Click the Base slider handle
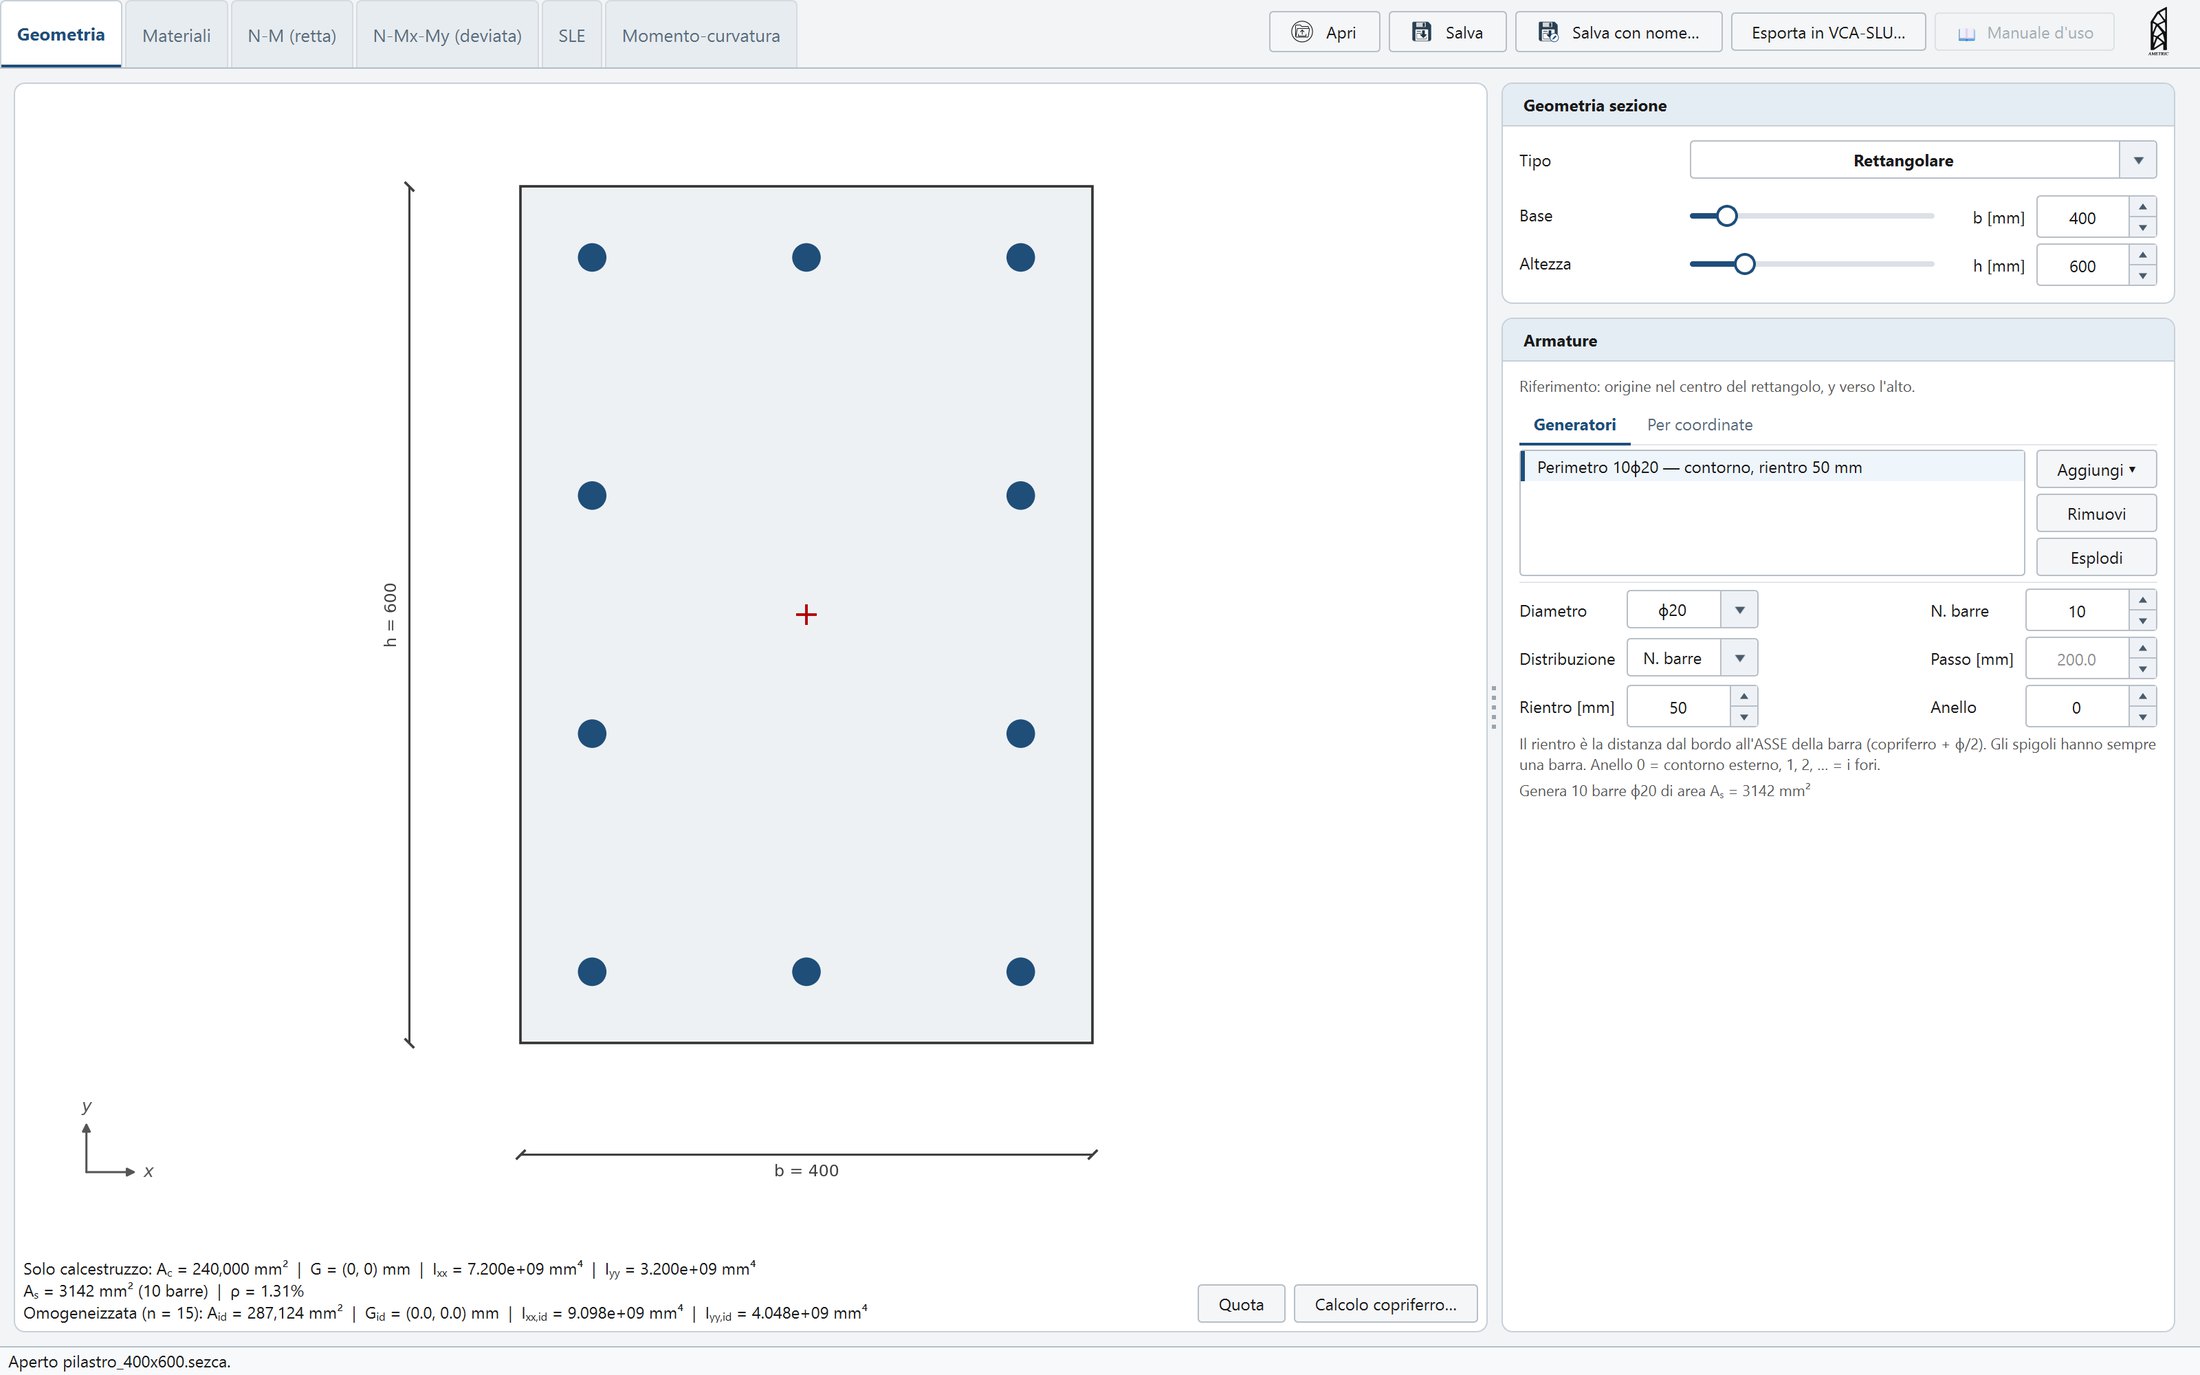The image size is (2200, 1375). 1726,216
